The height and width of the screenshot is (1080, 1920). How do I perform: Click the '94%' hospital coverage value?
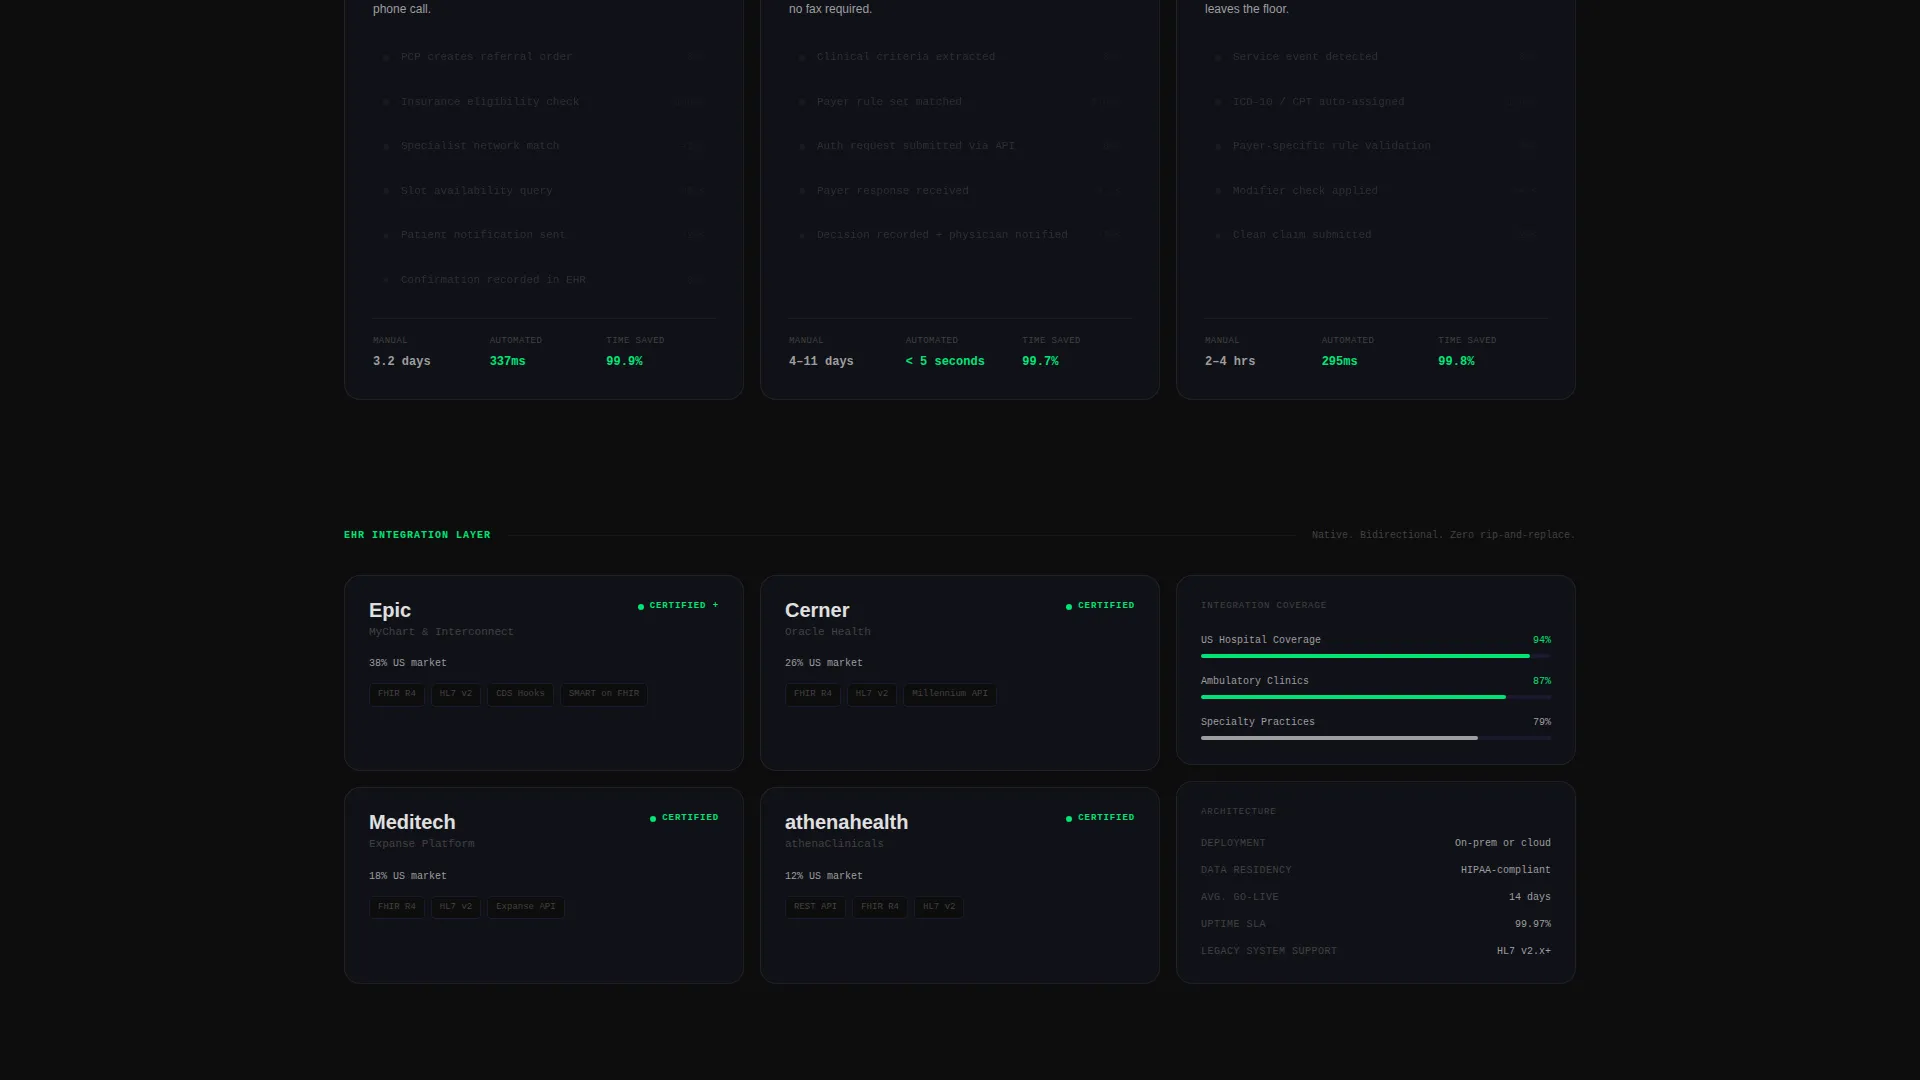pos(1542,640)
